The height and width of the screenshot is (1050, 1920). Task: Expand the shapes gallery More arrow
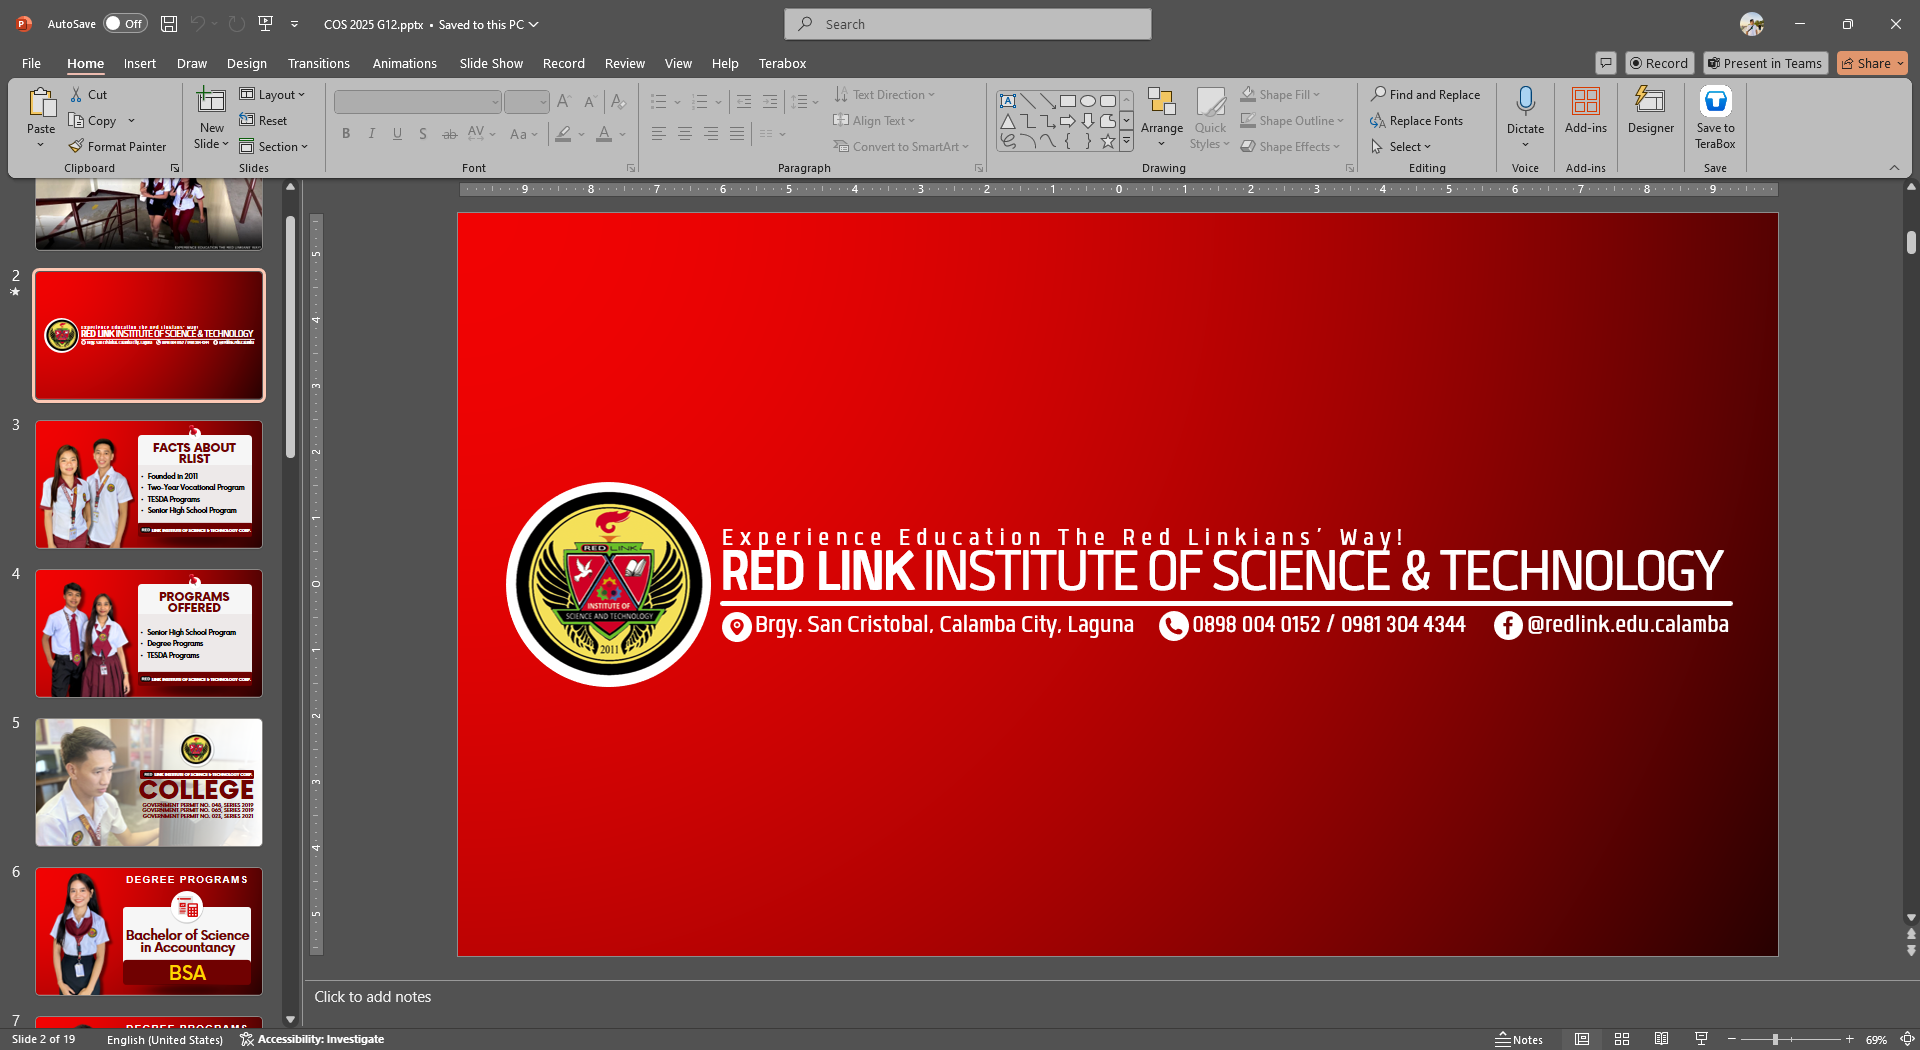(1127, 141)
